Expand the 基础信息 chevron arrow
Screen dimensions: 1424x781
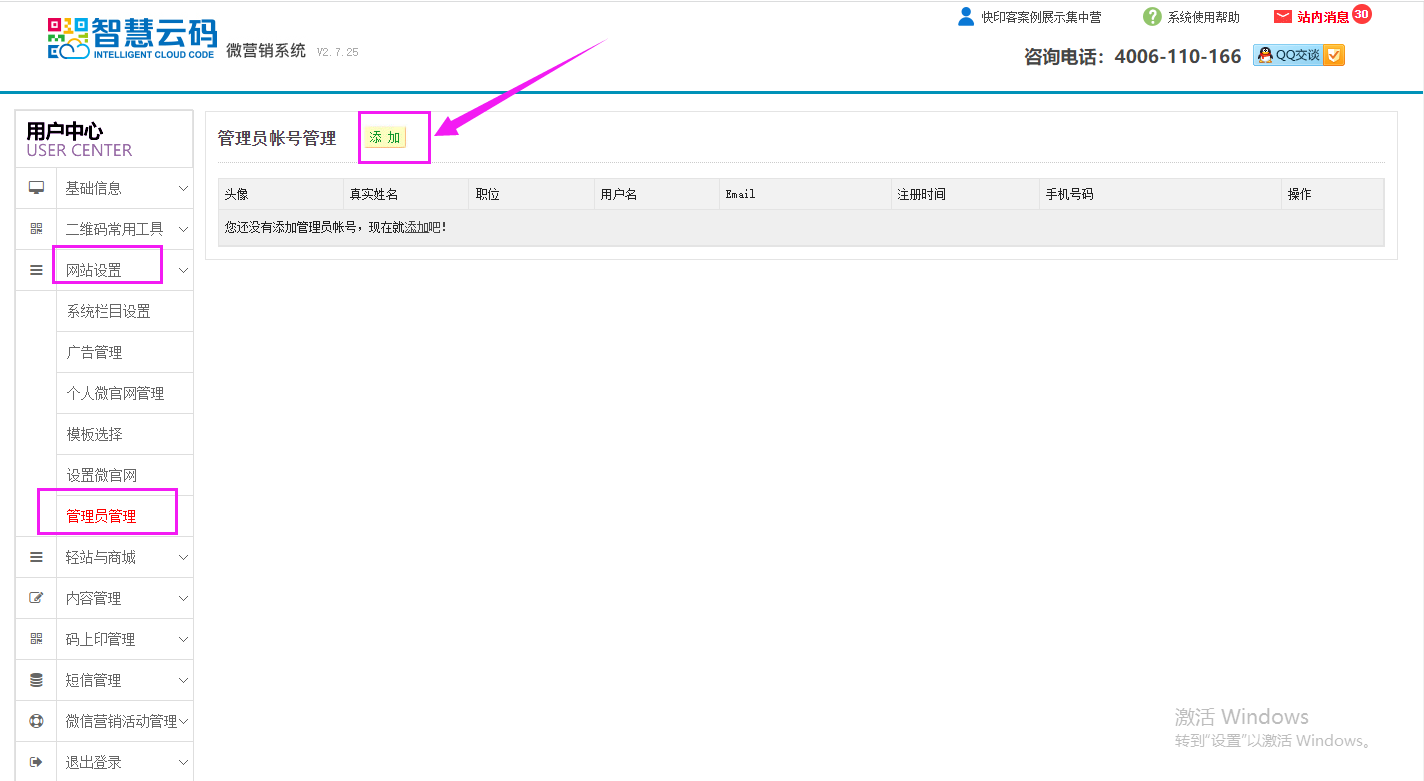click(183, 188)
